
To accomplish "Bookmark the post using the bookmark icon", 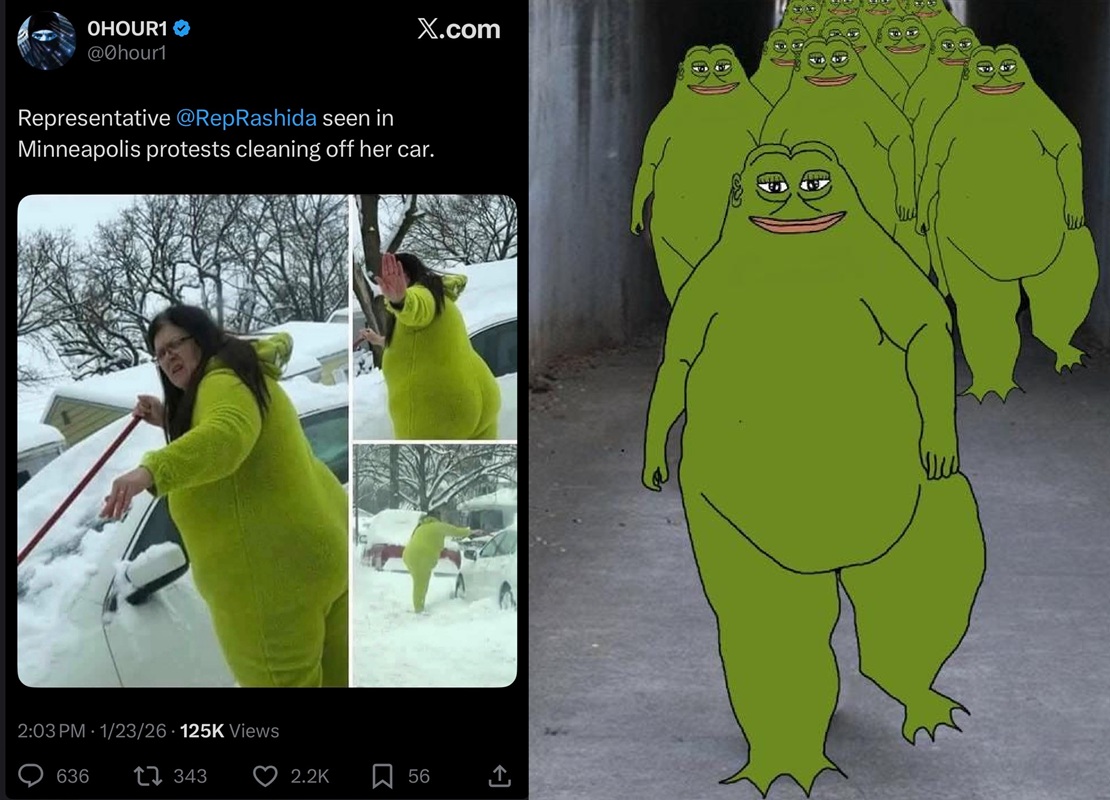I will (382, 776).
